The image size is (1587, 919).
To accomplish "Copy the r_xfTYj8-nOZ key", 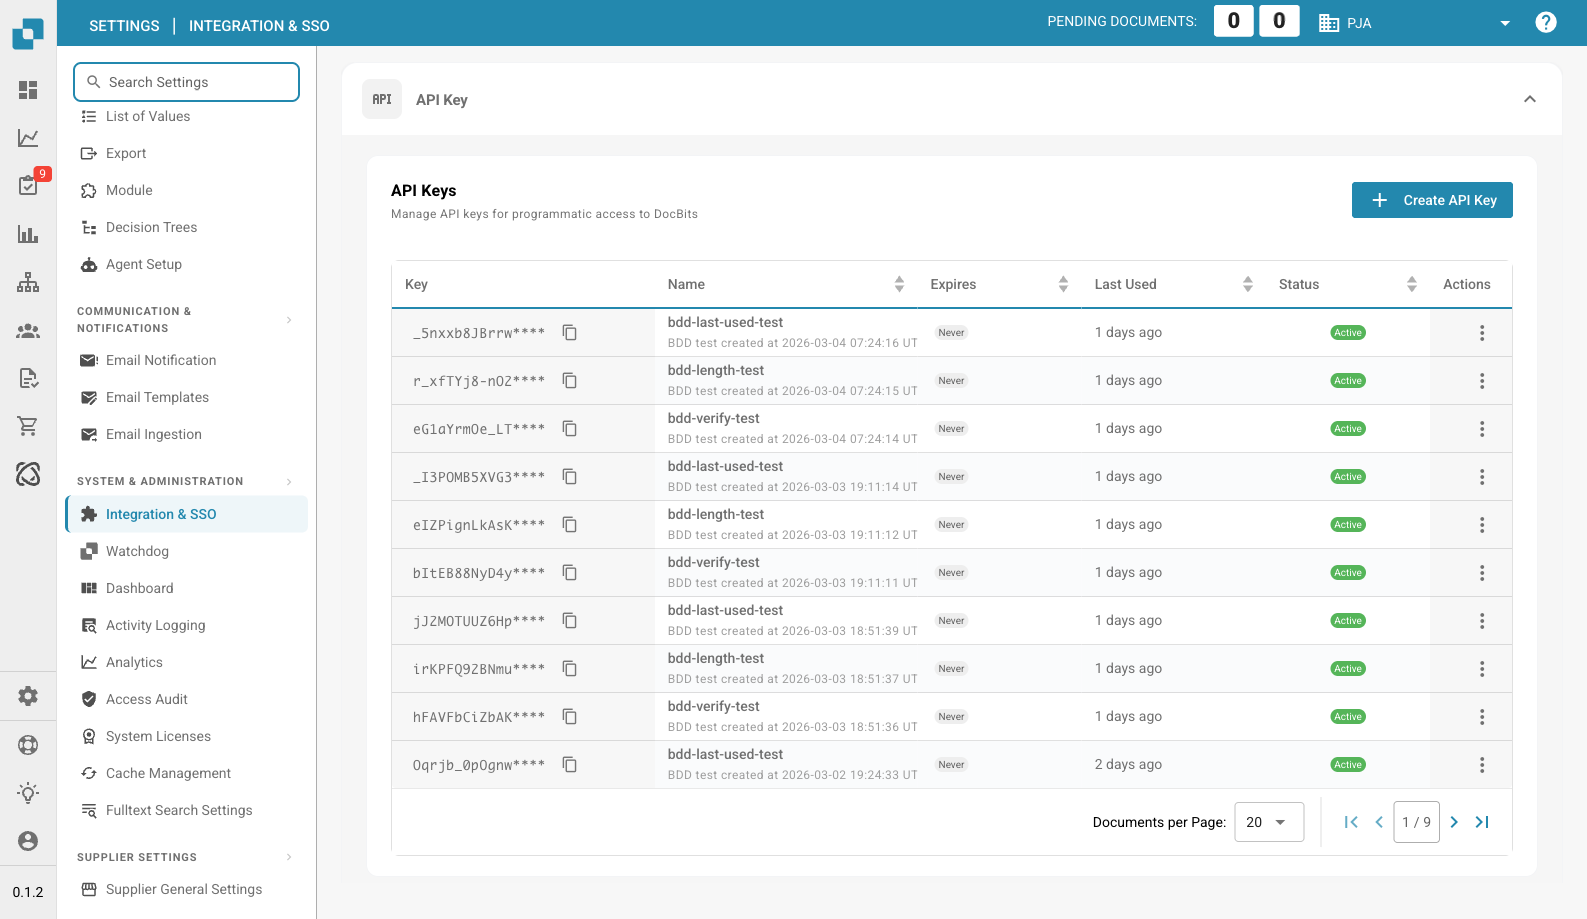I will point(570,380).
